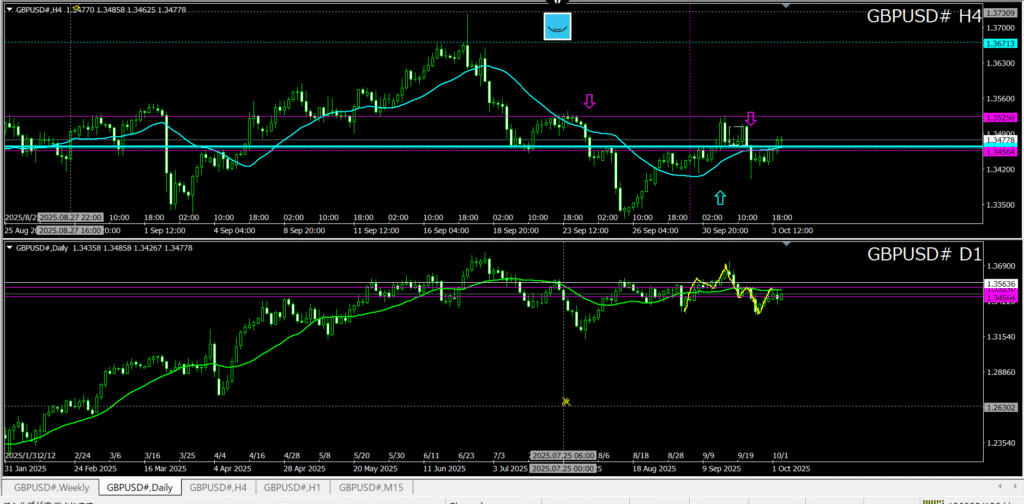Viewport: 1024px width, 504px height.
Task: Open the GBPUSD#,H1 chart tab
Action: pos(292,487)
